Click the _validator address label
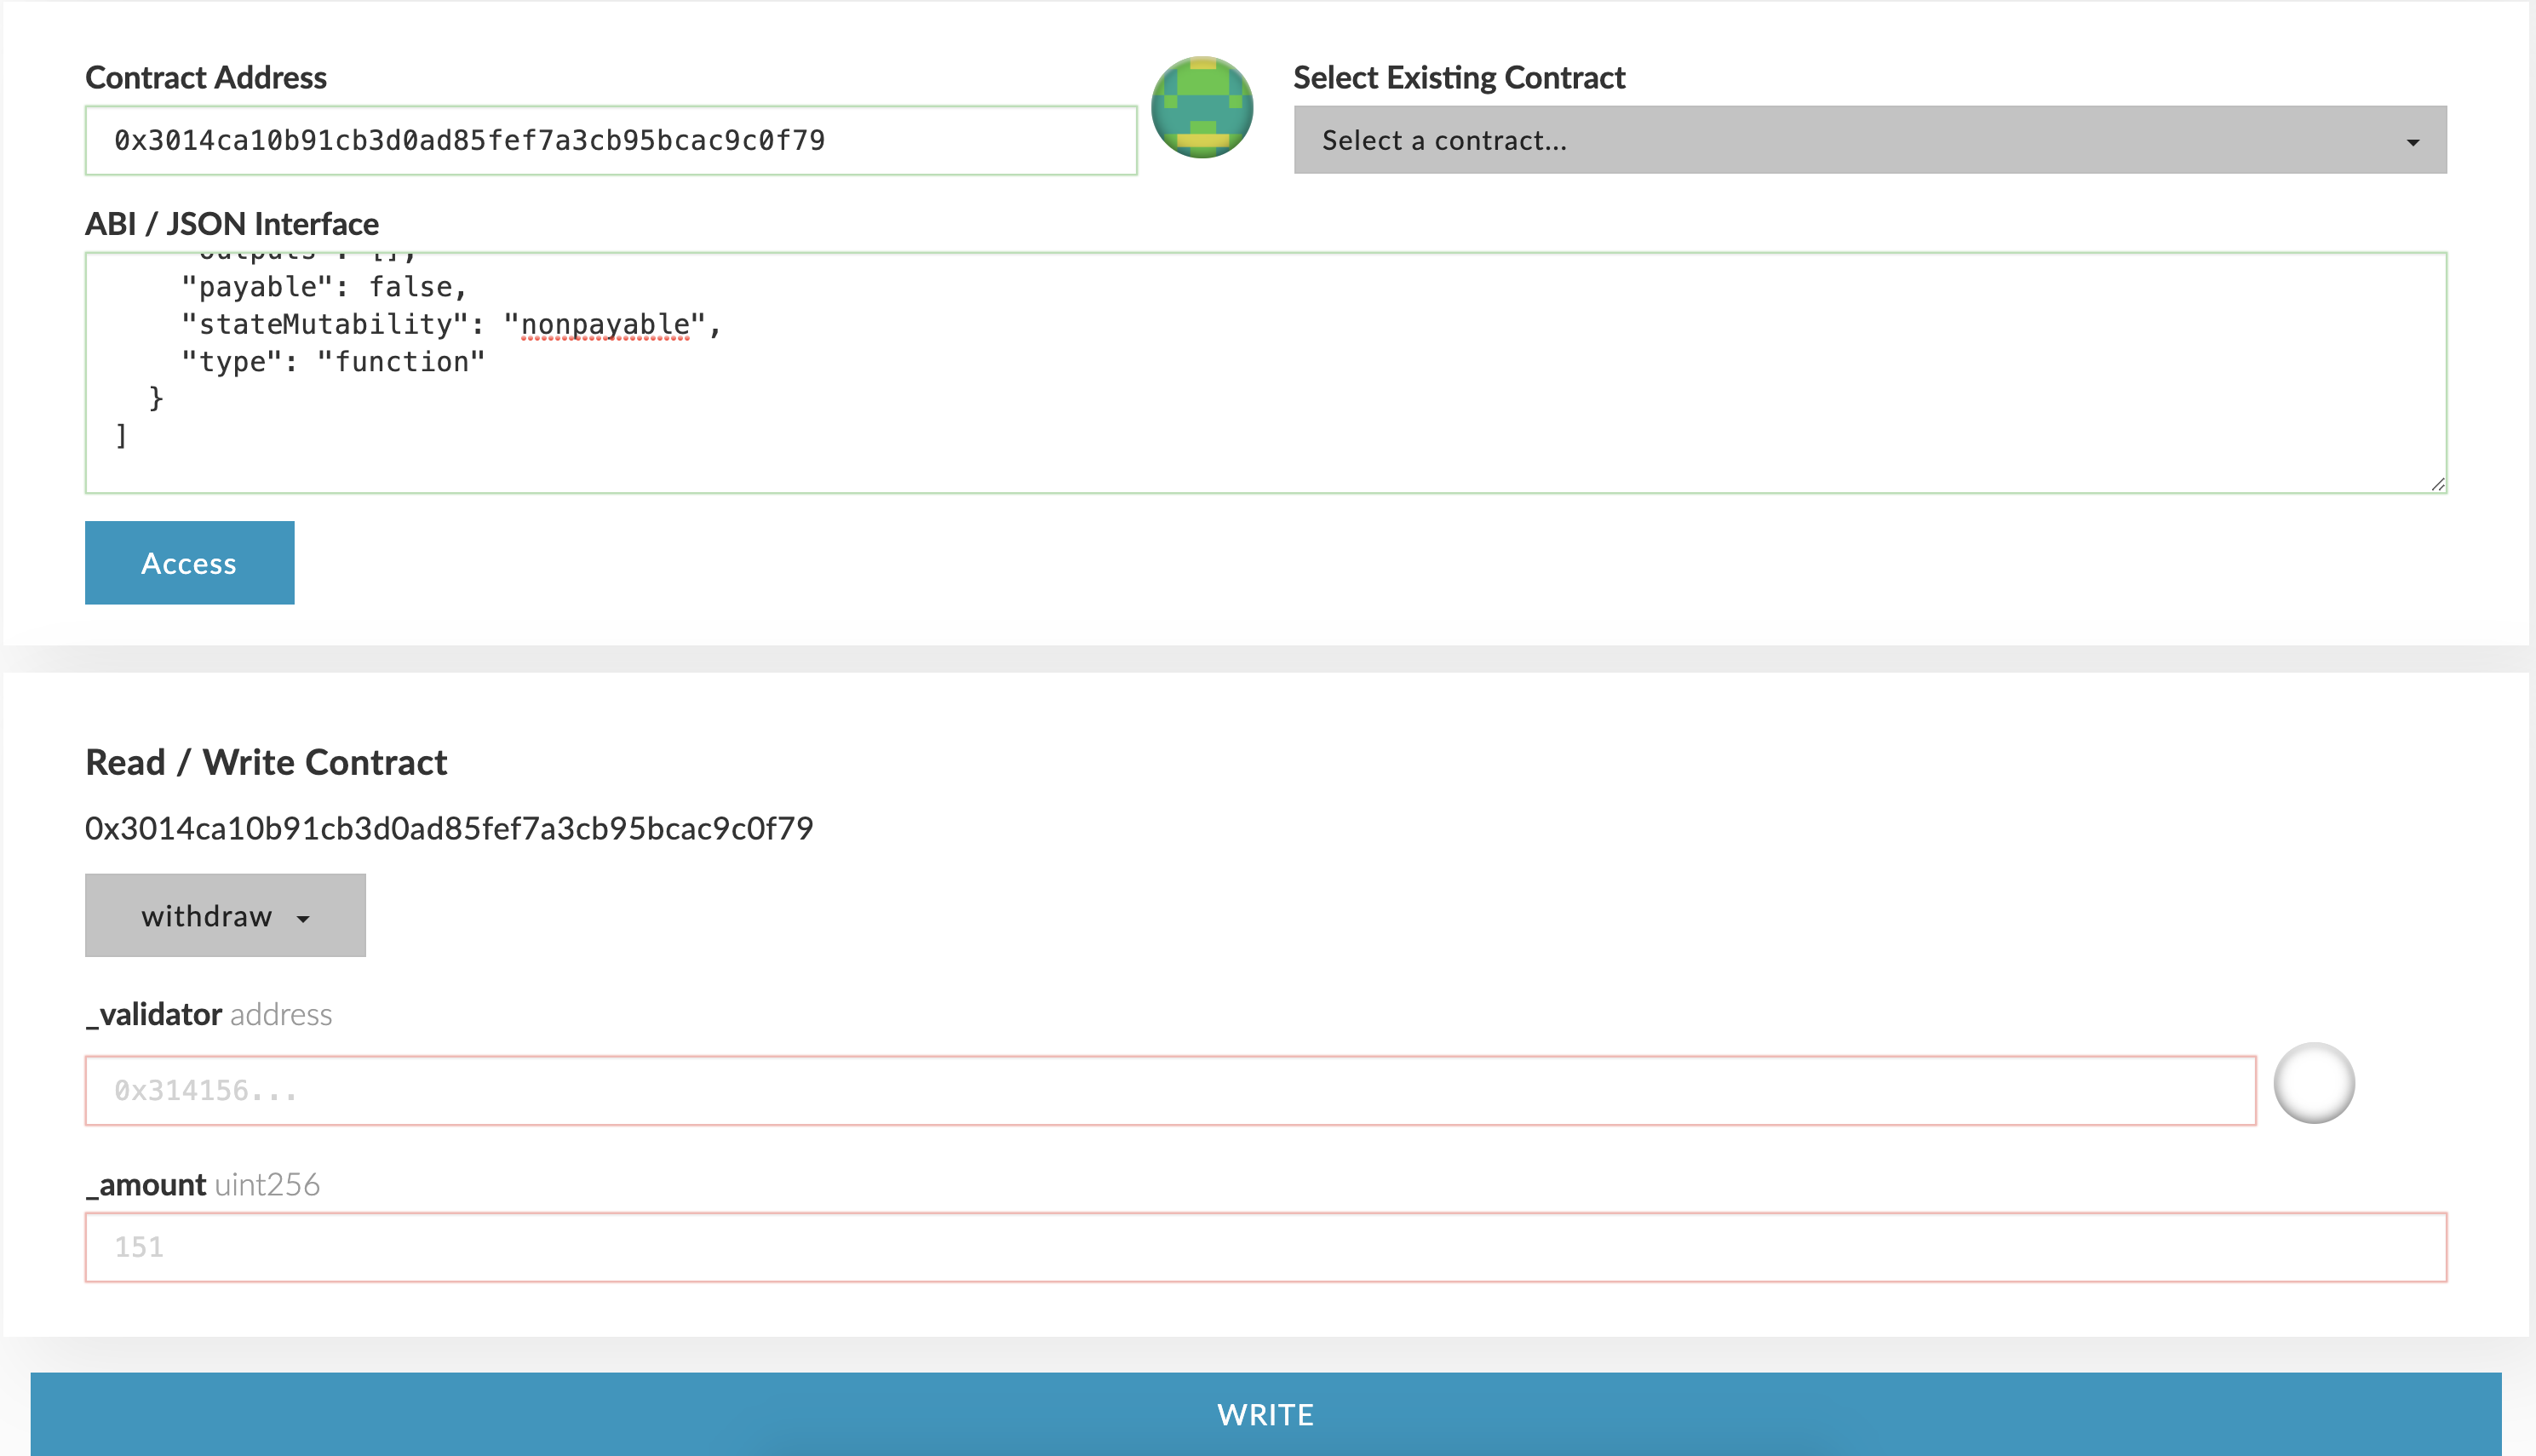This screenshot has width=2536, height=1456. click(208, 1014)
